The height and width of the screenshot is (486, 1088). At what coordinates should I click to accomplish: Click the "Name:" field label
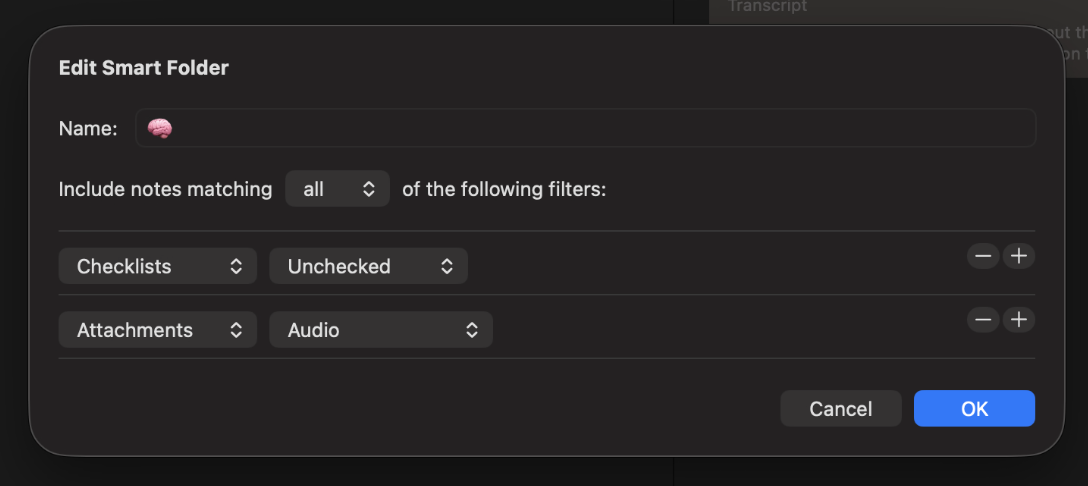tap(88, 129)
